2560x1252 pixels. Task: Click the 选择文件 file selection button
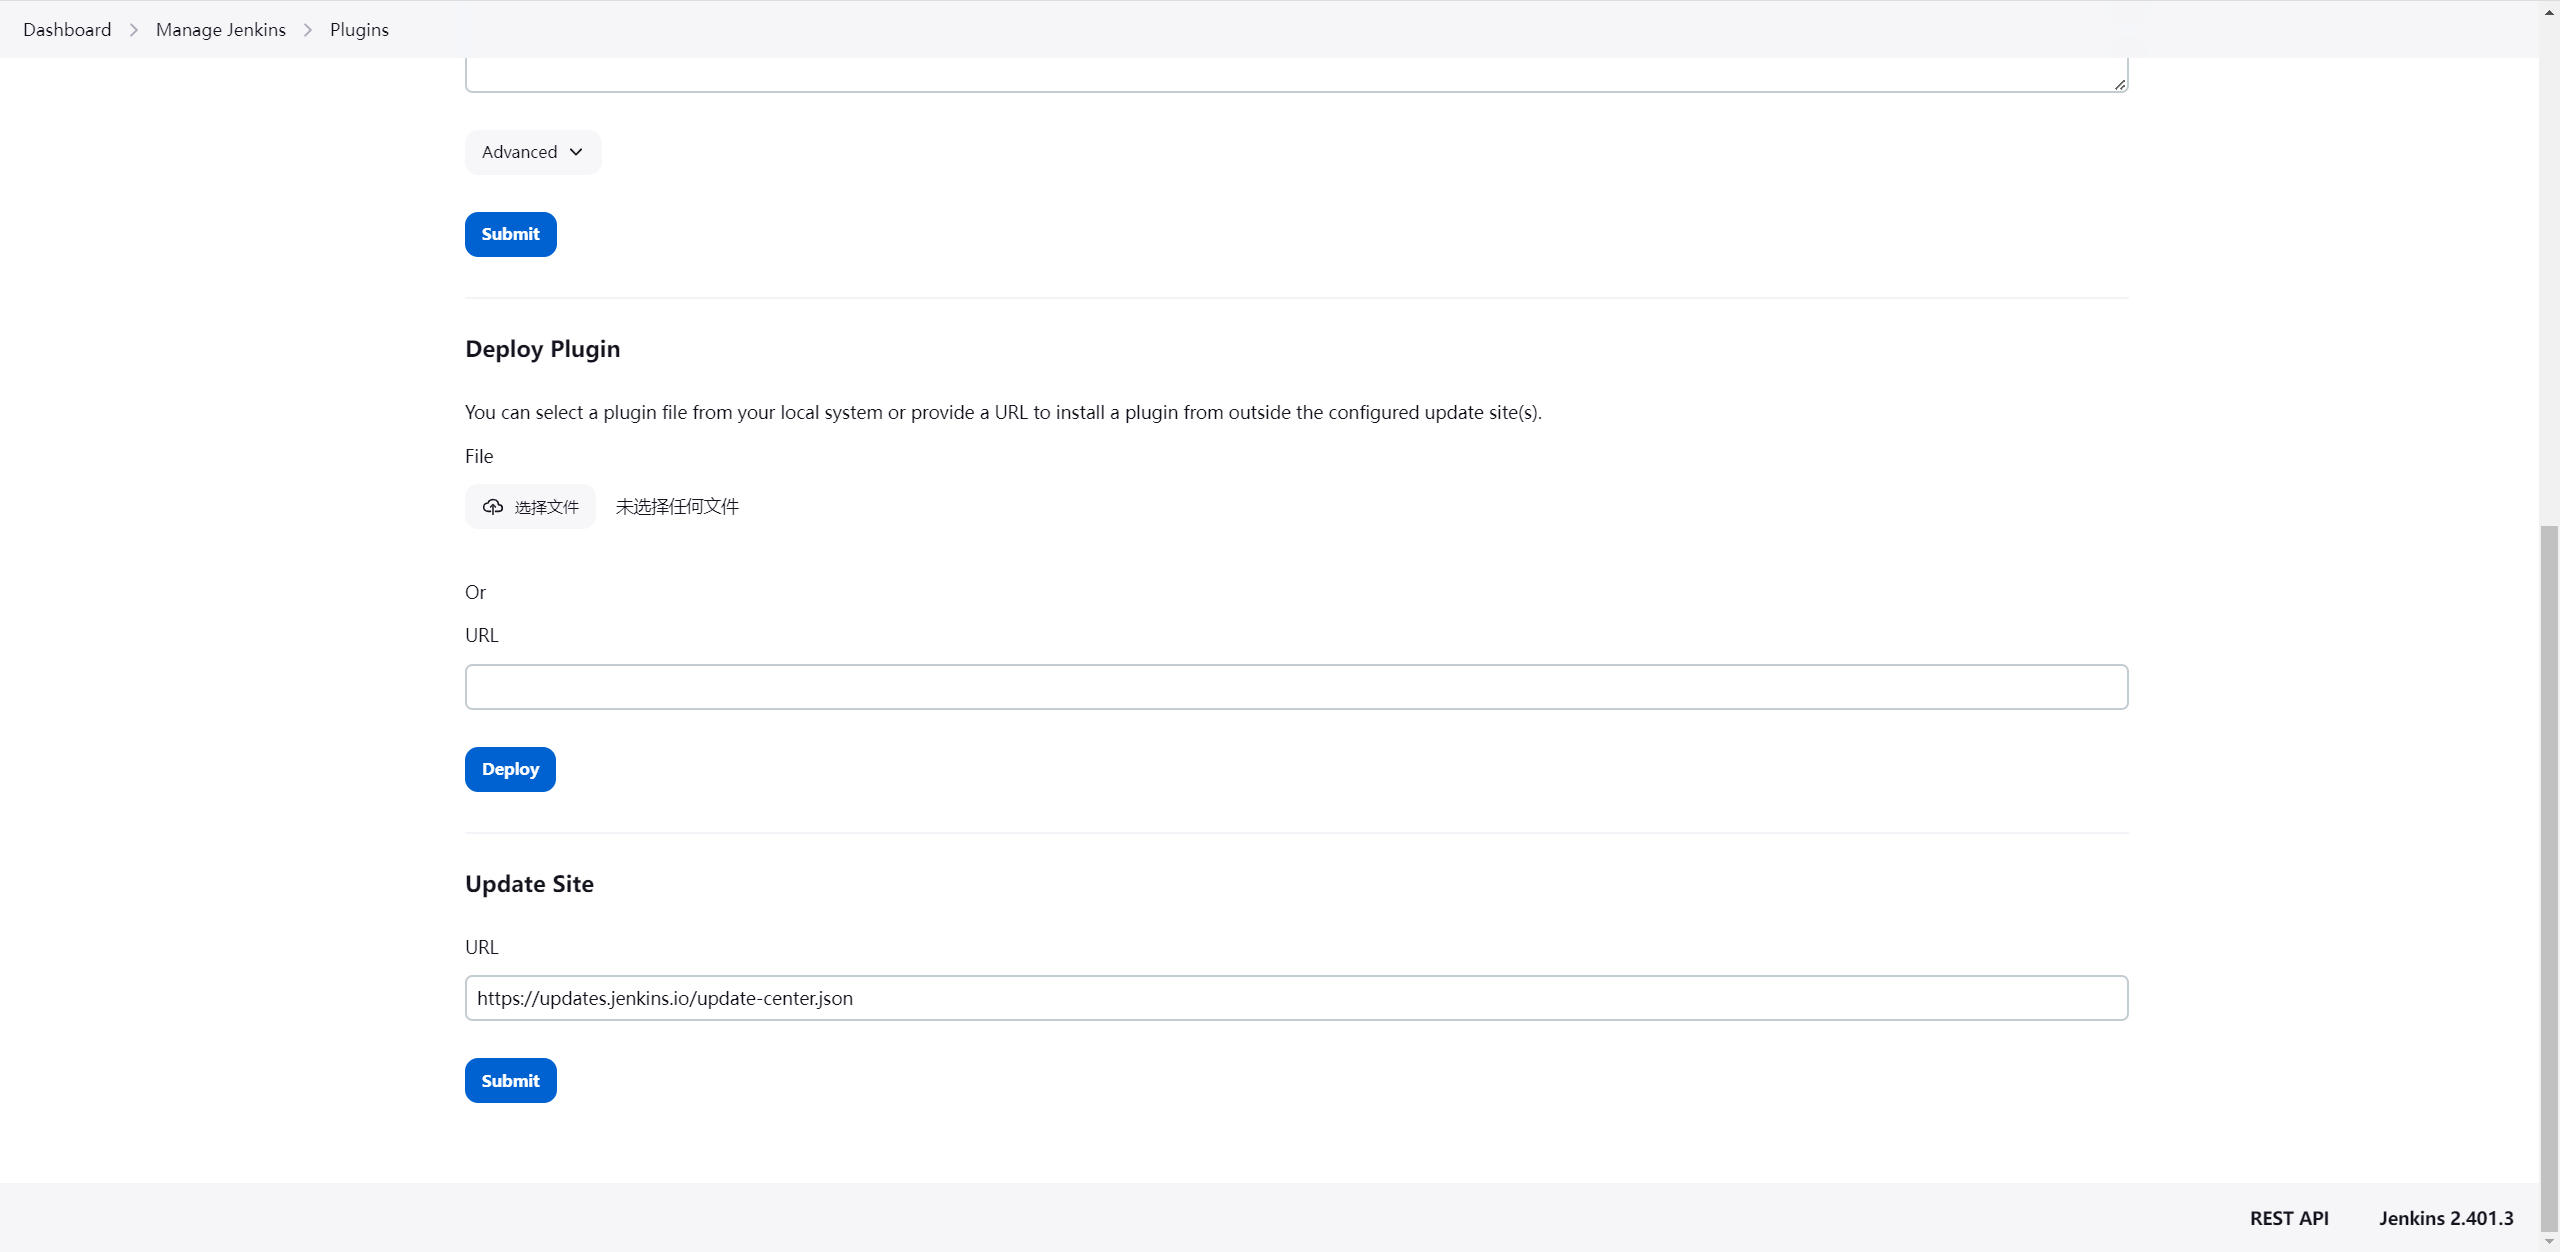[530, 507]
